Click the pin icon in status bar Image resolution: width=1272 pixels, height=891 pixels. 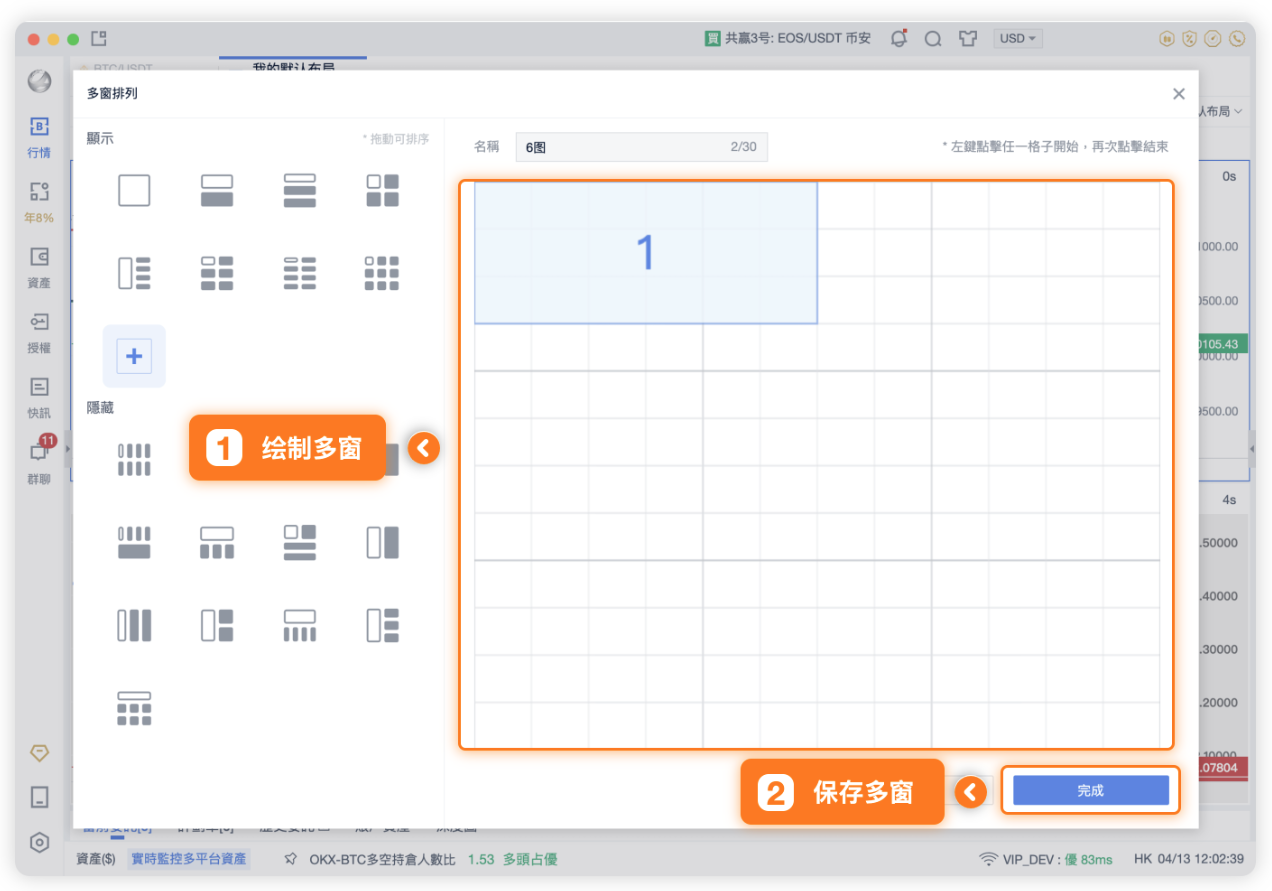pyautogui.click(x=291, y=858)
